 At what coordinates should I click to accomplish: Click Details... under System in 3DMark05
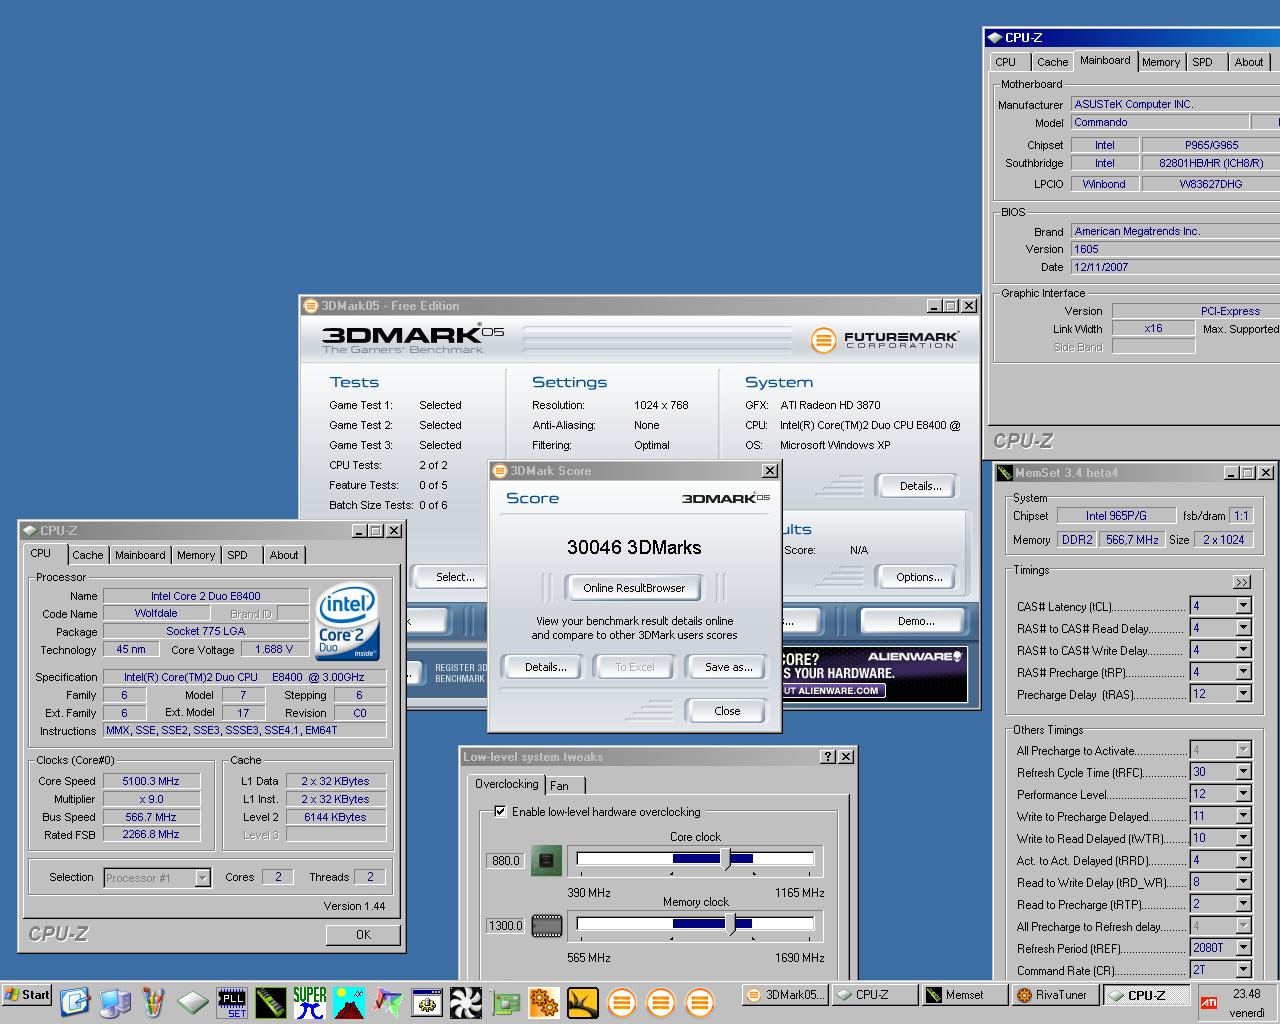(x=920, y=486)
